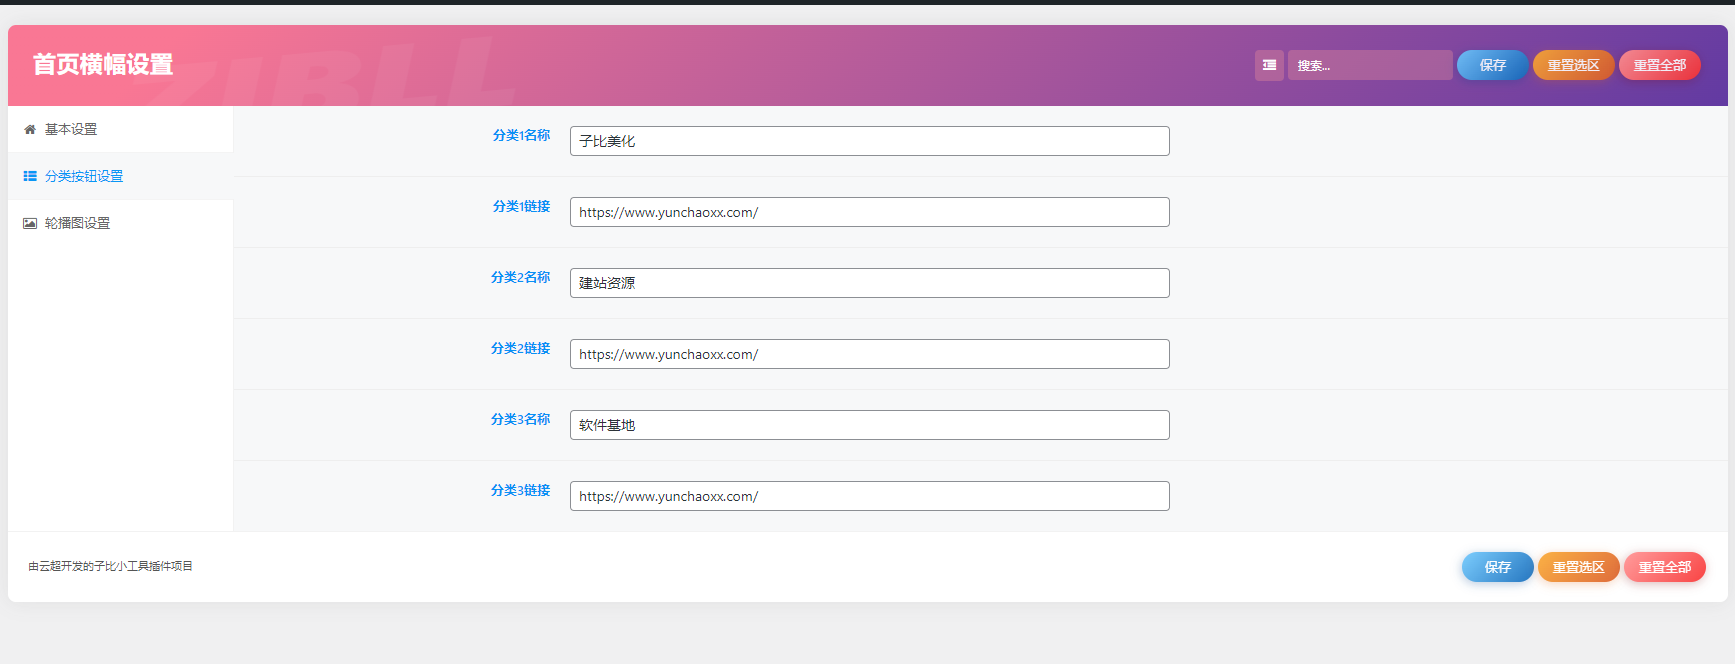Image resolution: width=1735 pixels, height=664 pixels.
Task: Focus the 分类1名称 field containing 子比美化
Action: pos(869,141)
